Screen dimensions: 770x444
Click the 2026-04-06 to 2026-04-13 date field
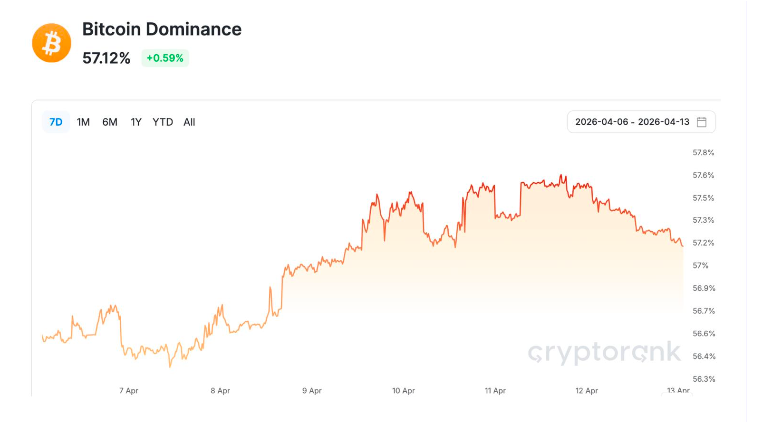click(631, 122)
